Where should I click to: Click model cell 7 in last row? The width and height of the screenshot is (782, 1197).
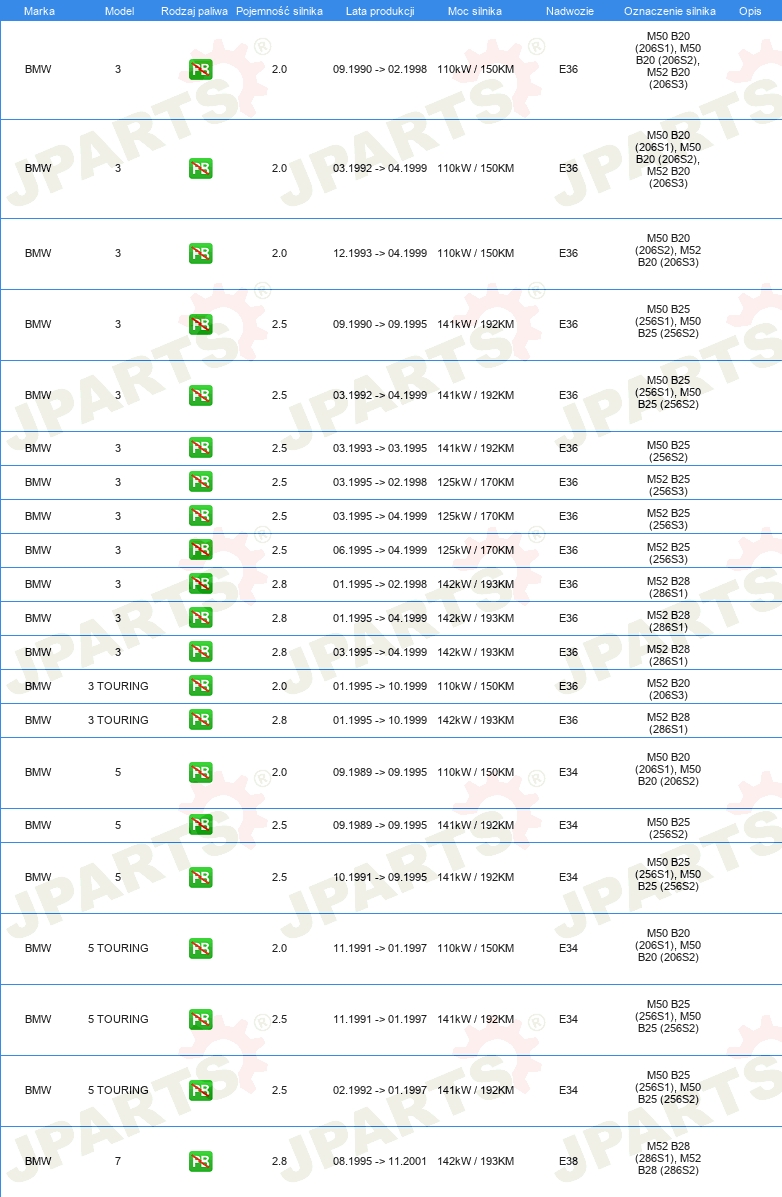(x=118, y=1162)
